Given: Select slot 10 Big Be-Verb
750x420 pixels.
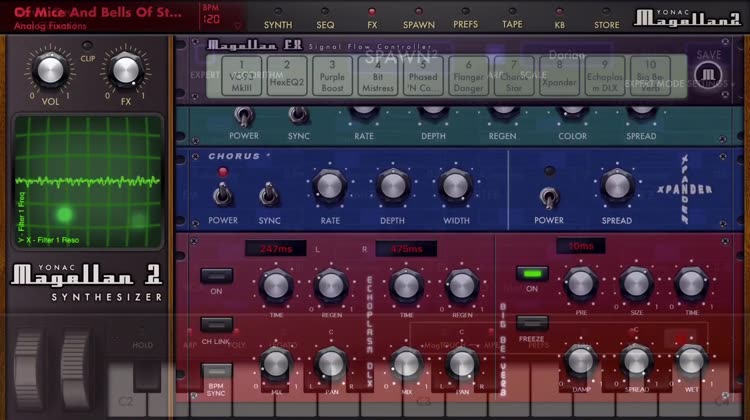Looking at the screenshot, I should 651,76.
